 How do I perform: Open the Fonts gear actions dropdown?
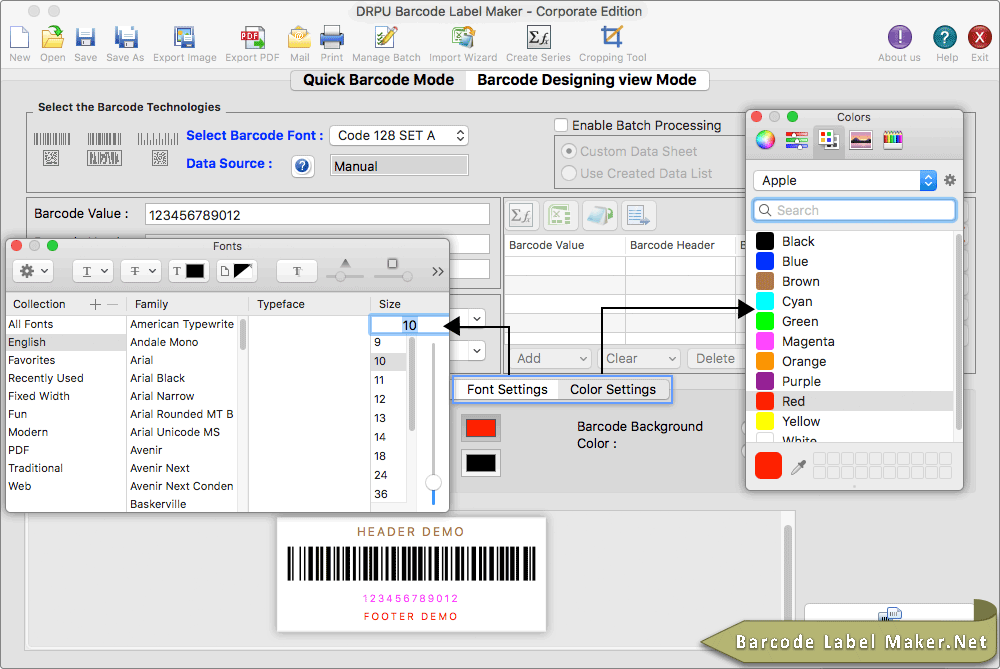(33, 271)
